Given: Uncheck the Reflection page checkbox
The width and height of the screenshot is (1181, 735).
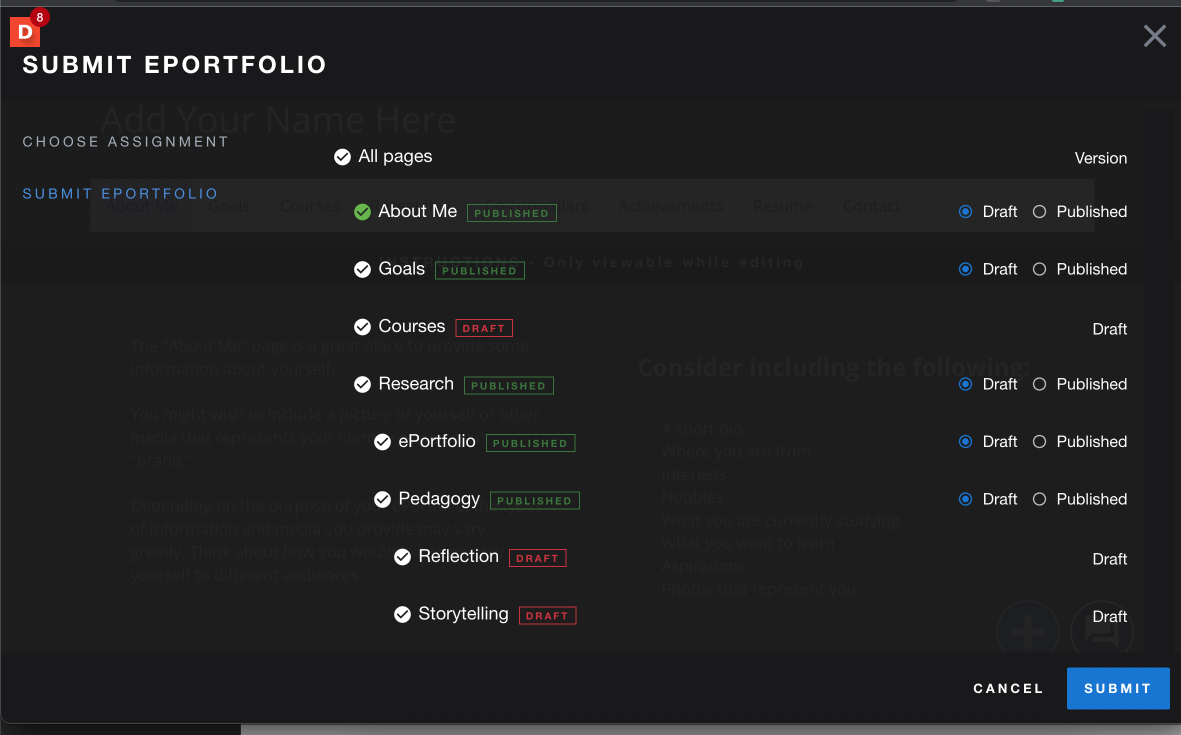Looking at the screenshot, I should pyautogui.click(x=402, y=557).
